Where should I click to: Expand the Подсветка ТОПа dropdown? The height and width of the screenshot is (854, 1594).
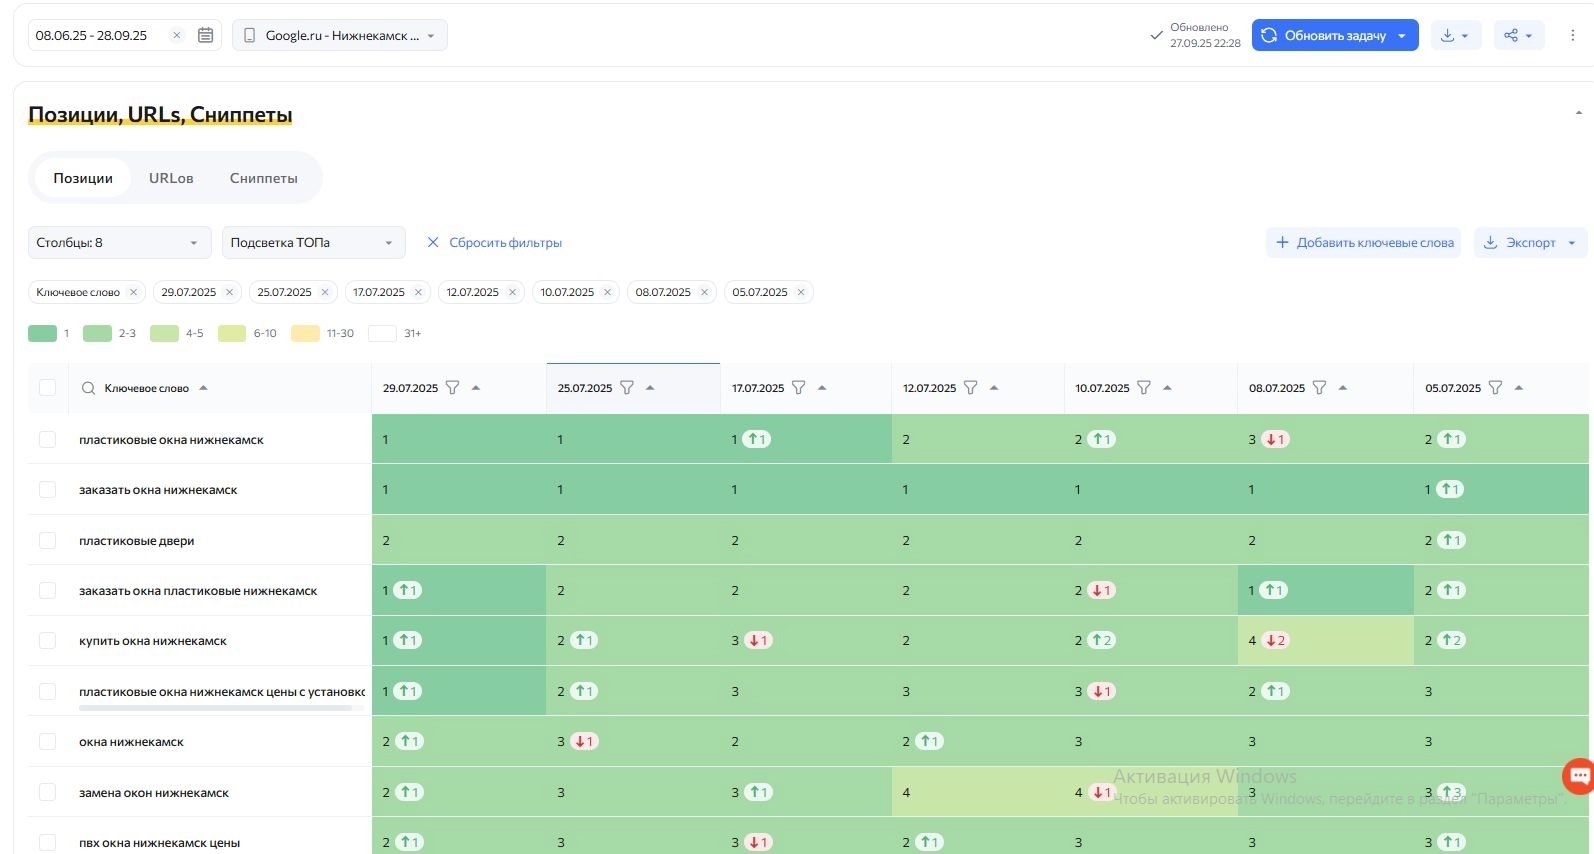tap(313, 242)
